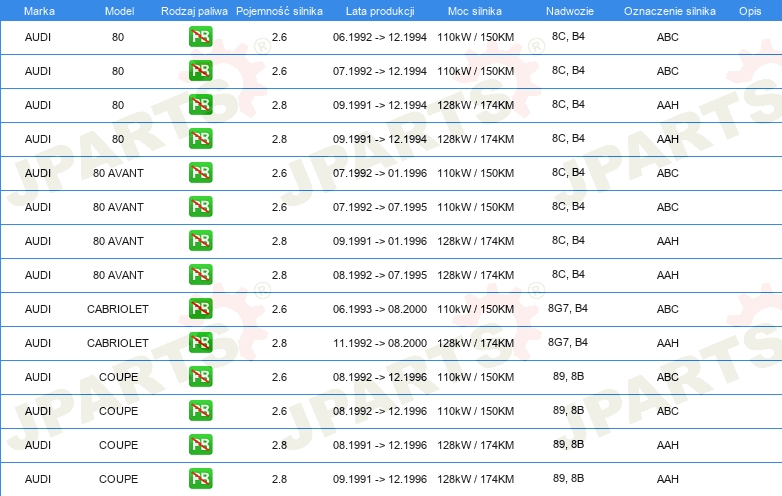Click COUPE model in the 09.1991 row
Viewport: 782px width, 496px height.
[x=118, y=479]
